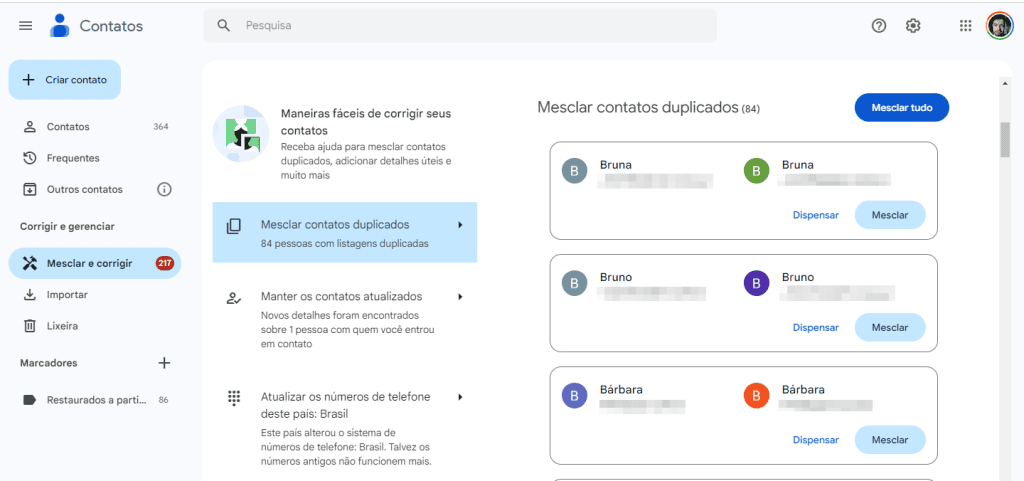Click the Marcadores section header
This screenshot has width=1024, height=481.
coord(48,363)
